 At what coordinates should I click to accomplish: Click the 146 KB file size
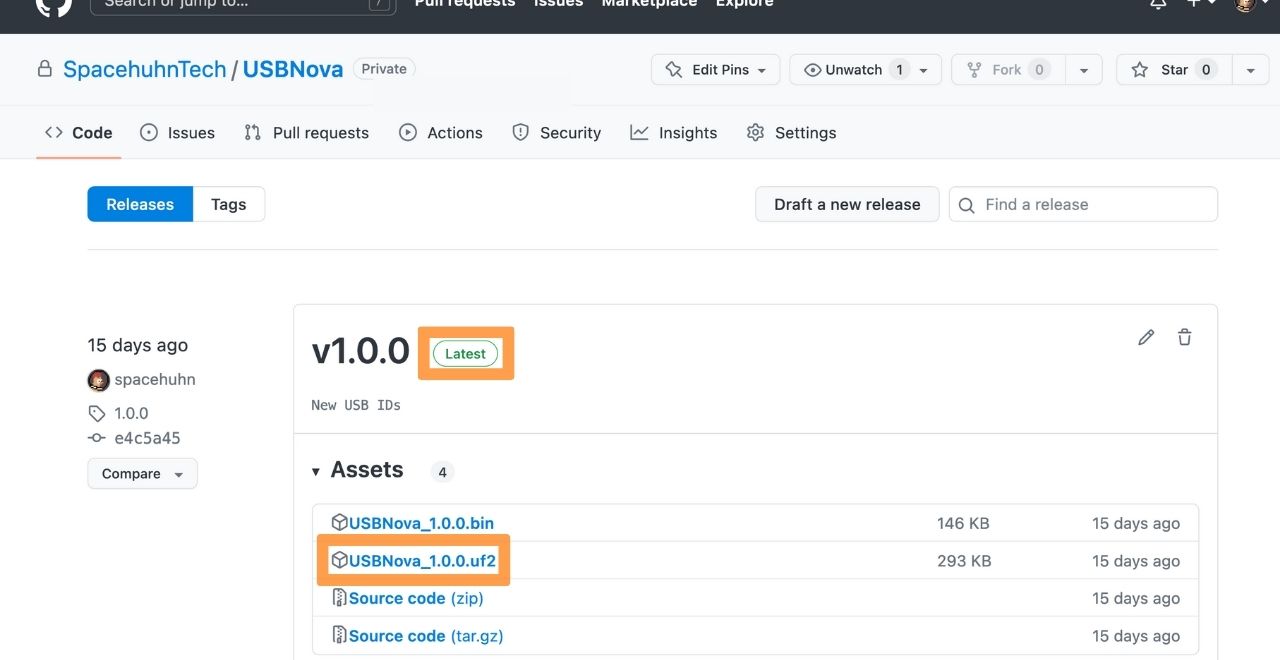pos(964,523)
